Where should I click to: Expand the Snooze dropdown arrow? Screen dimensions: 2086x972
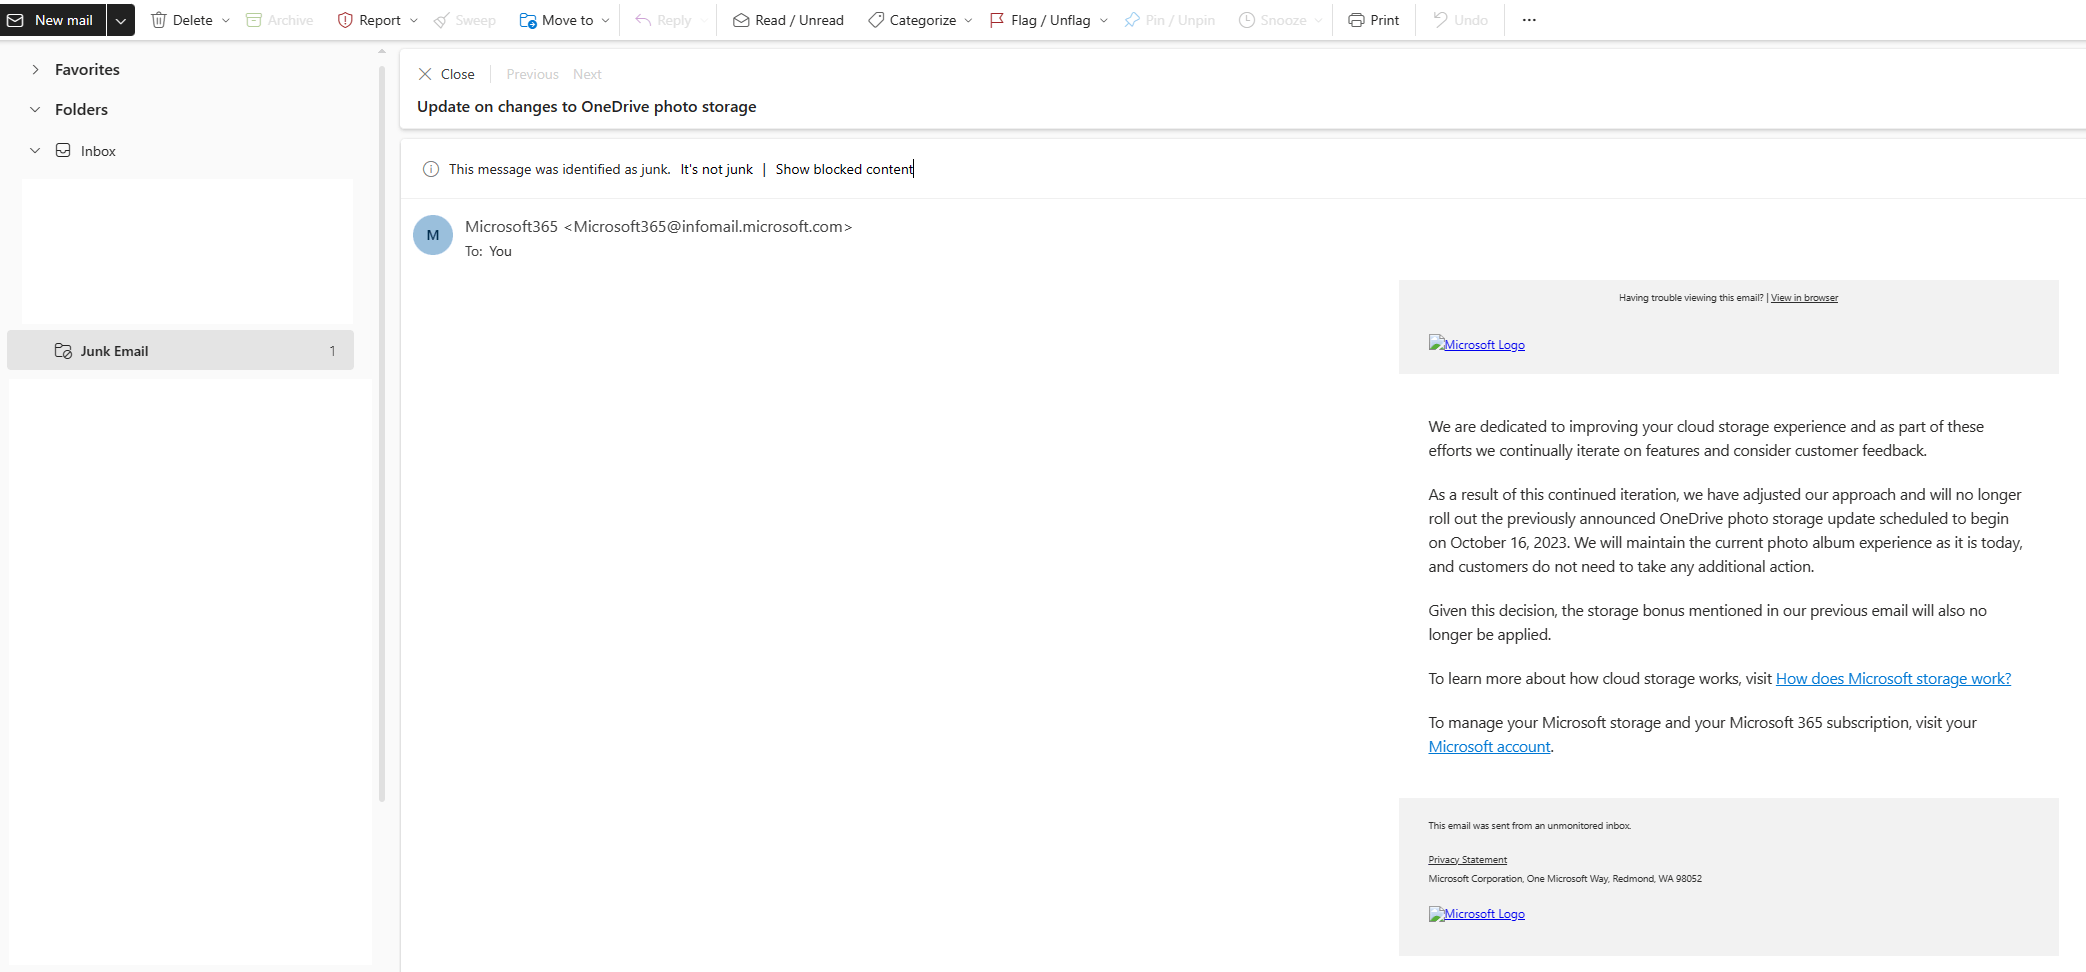1319,20
